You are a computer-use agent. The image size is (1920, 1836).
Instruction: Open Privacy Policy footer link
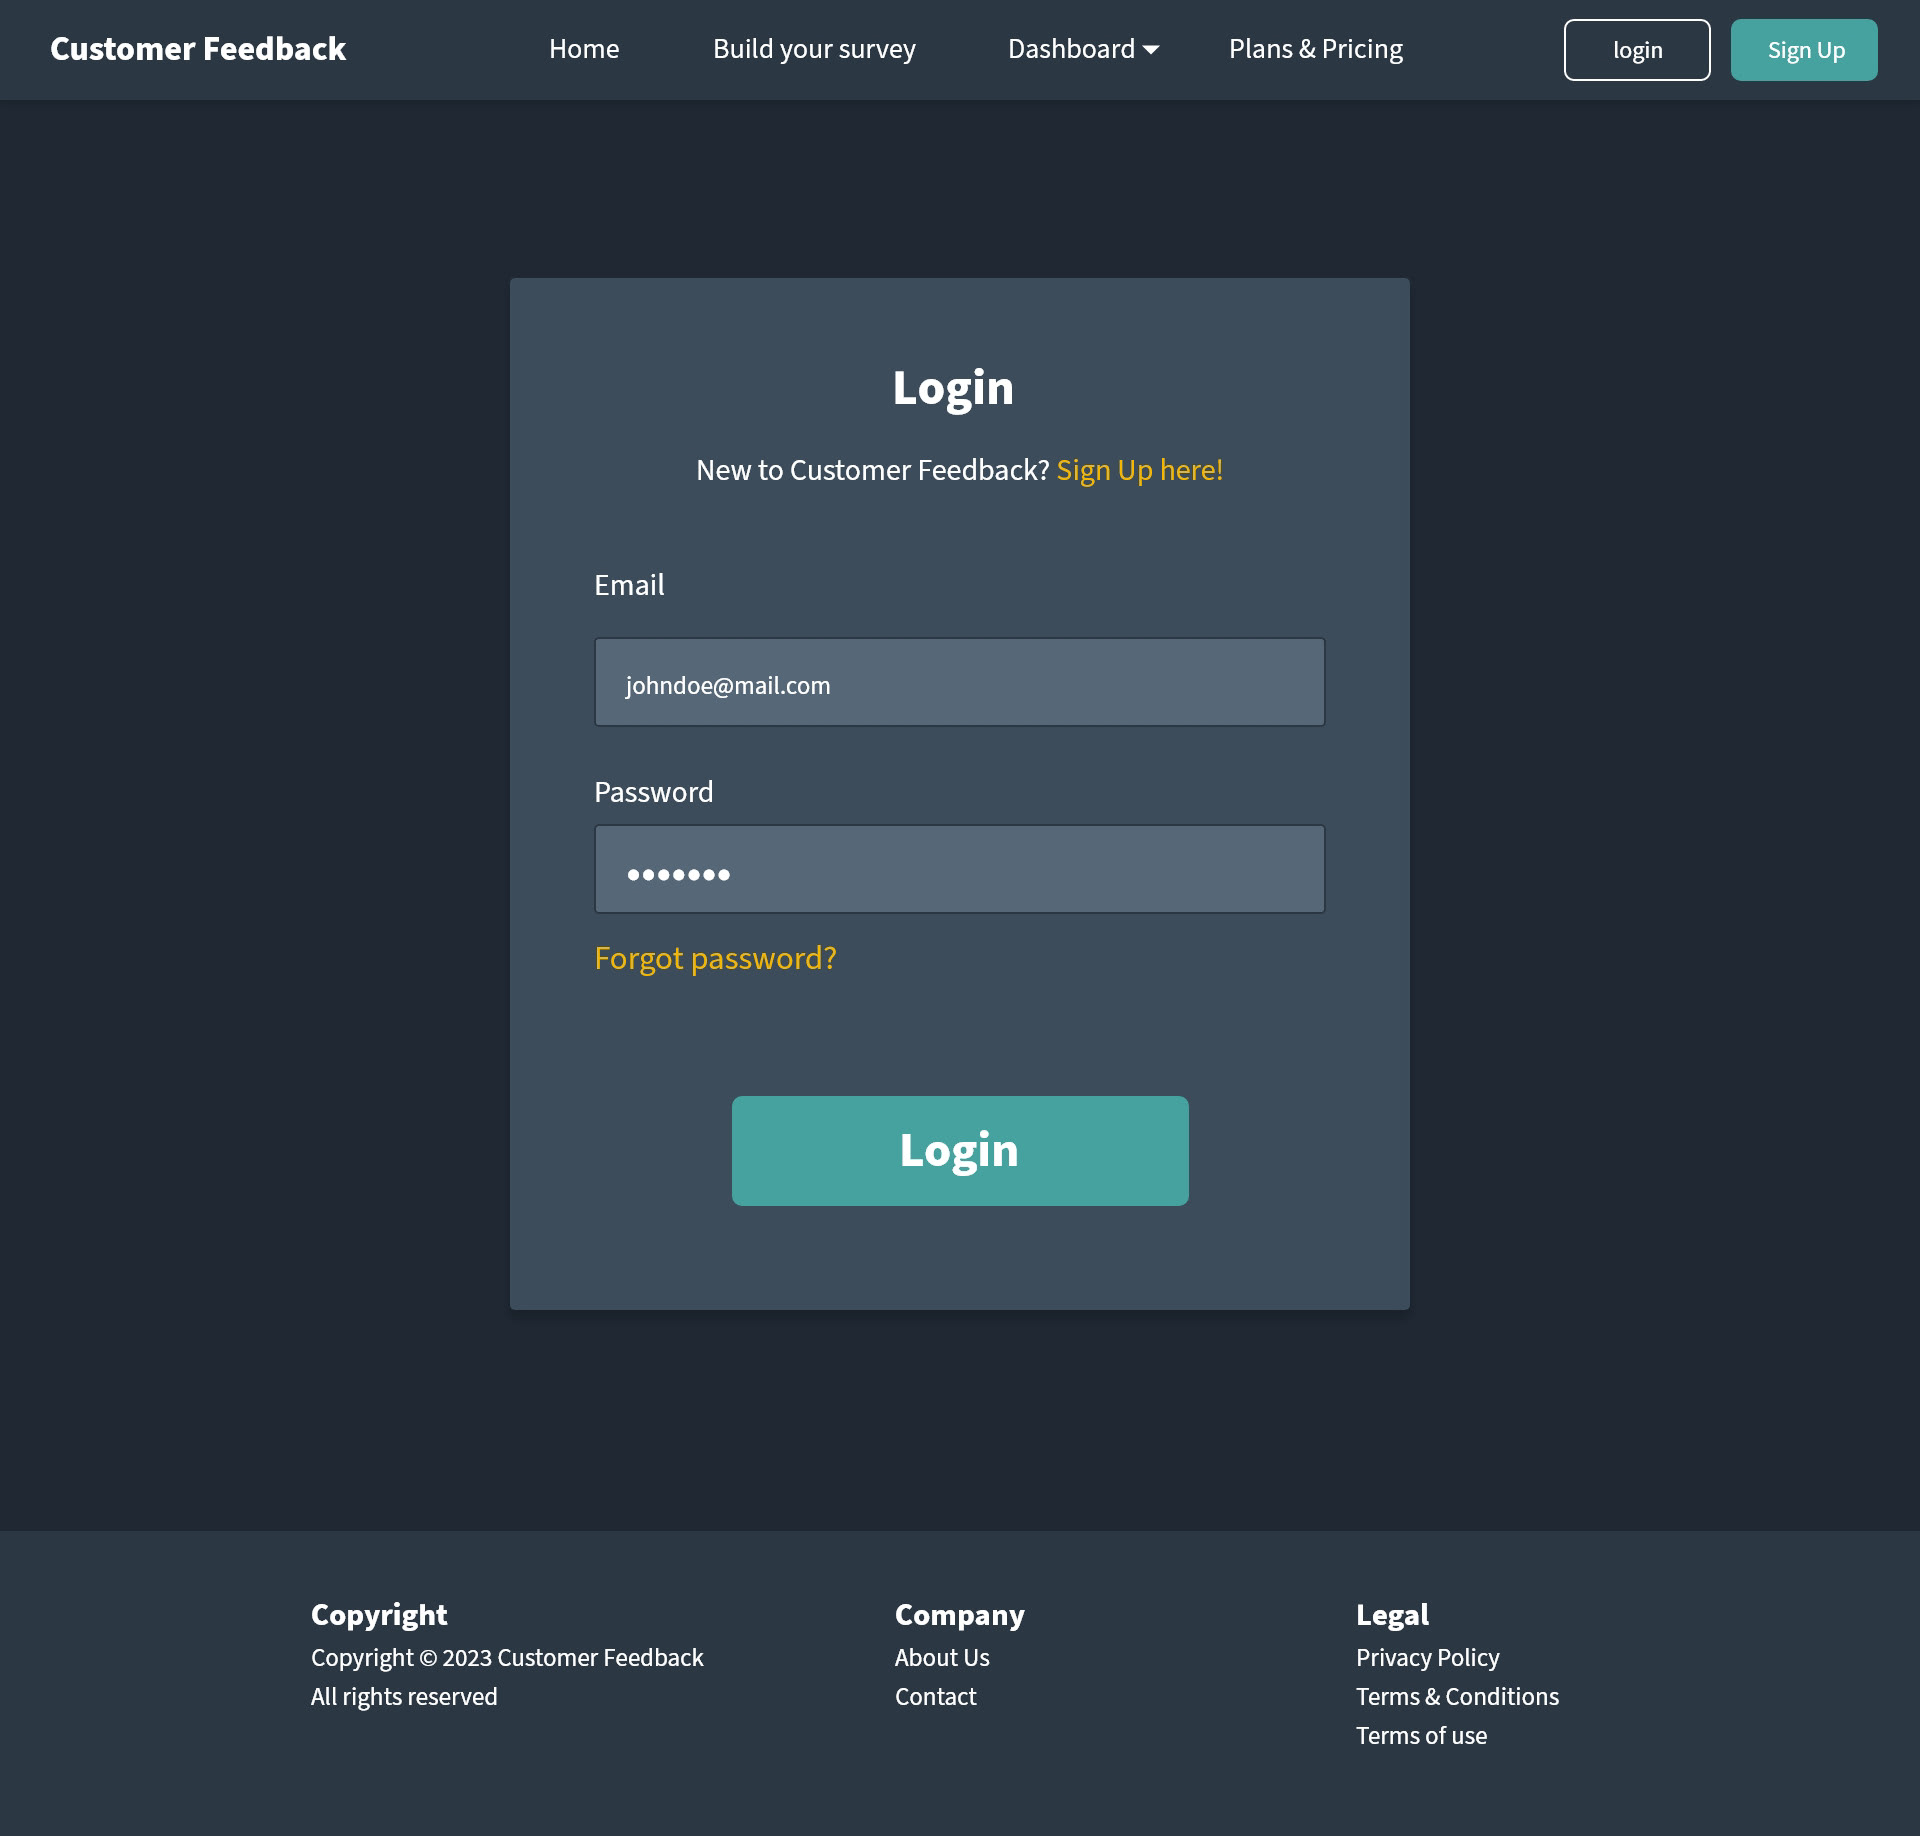1427,1658
